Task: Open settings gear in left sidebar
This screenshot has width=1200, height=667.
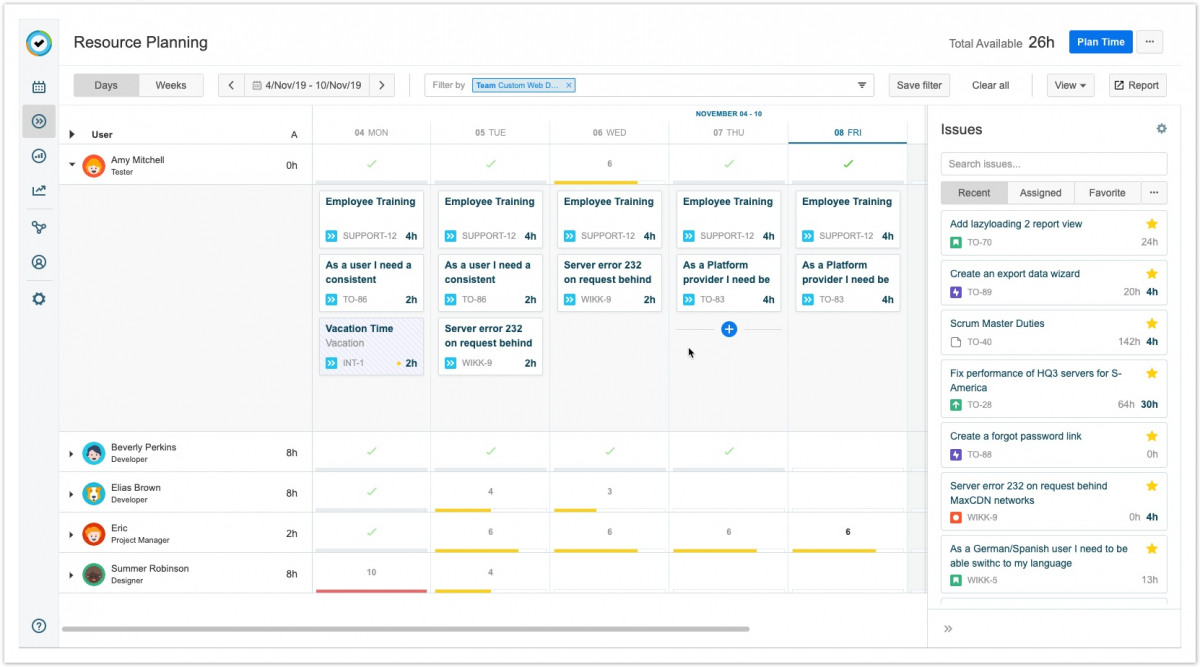Action: click(x=39, y=299)
